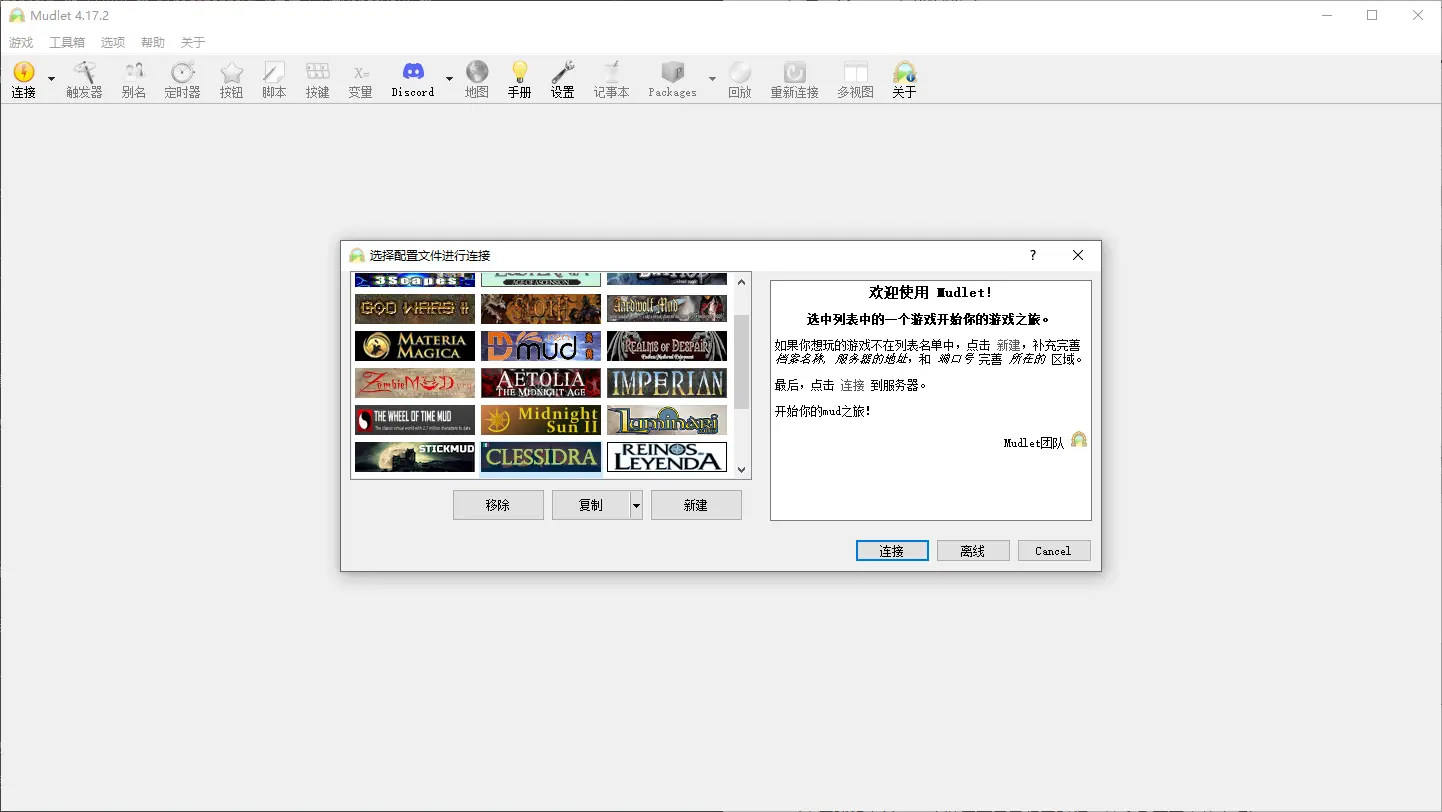Select the Luminari profile
Image resolution: width=1442 pixels, height=812 pixels.
(x=667, y=420)
